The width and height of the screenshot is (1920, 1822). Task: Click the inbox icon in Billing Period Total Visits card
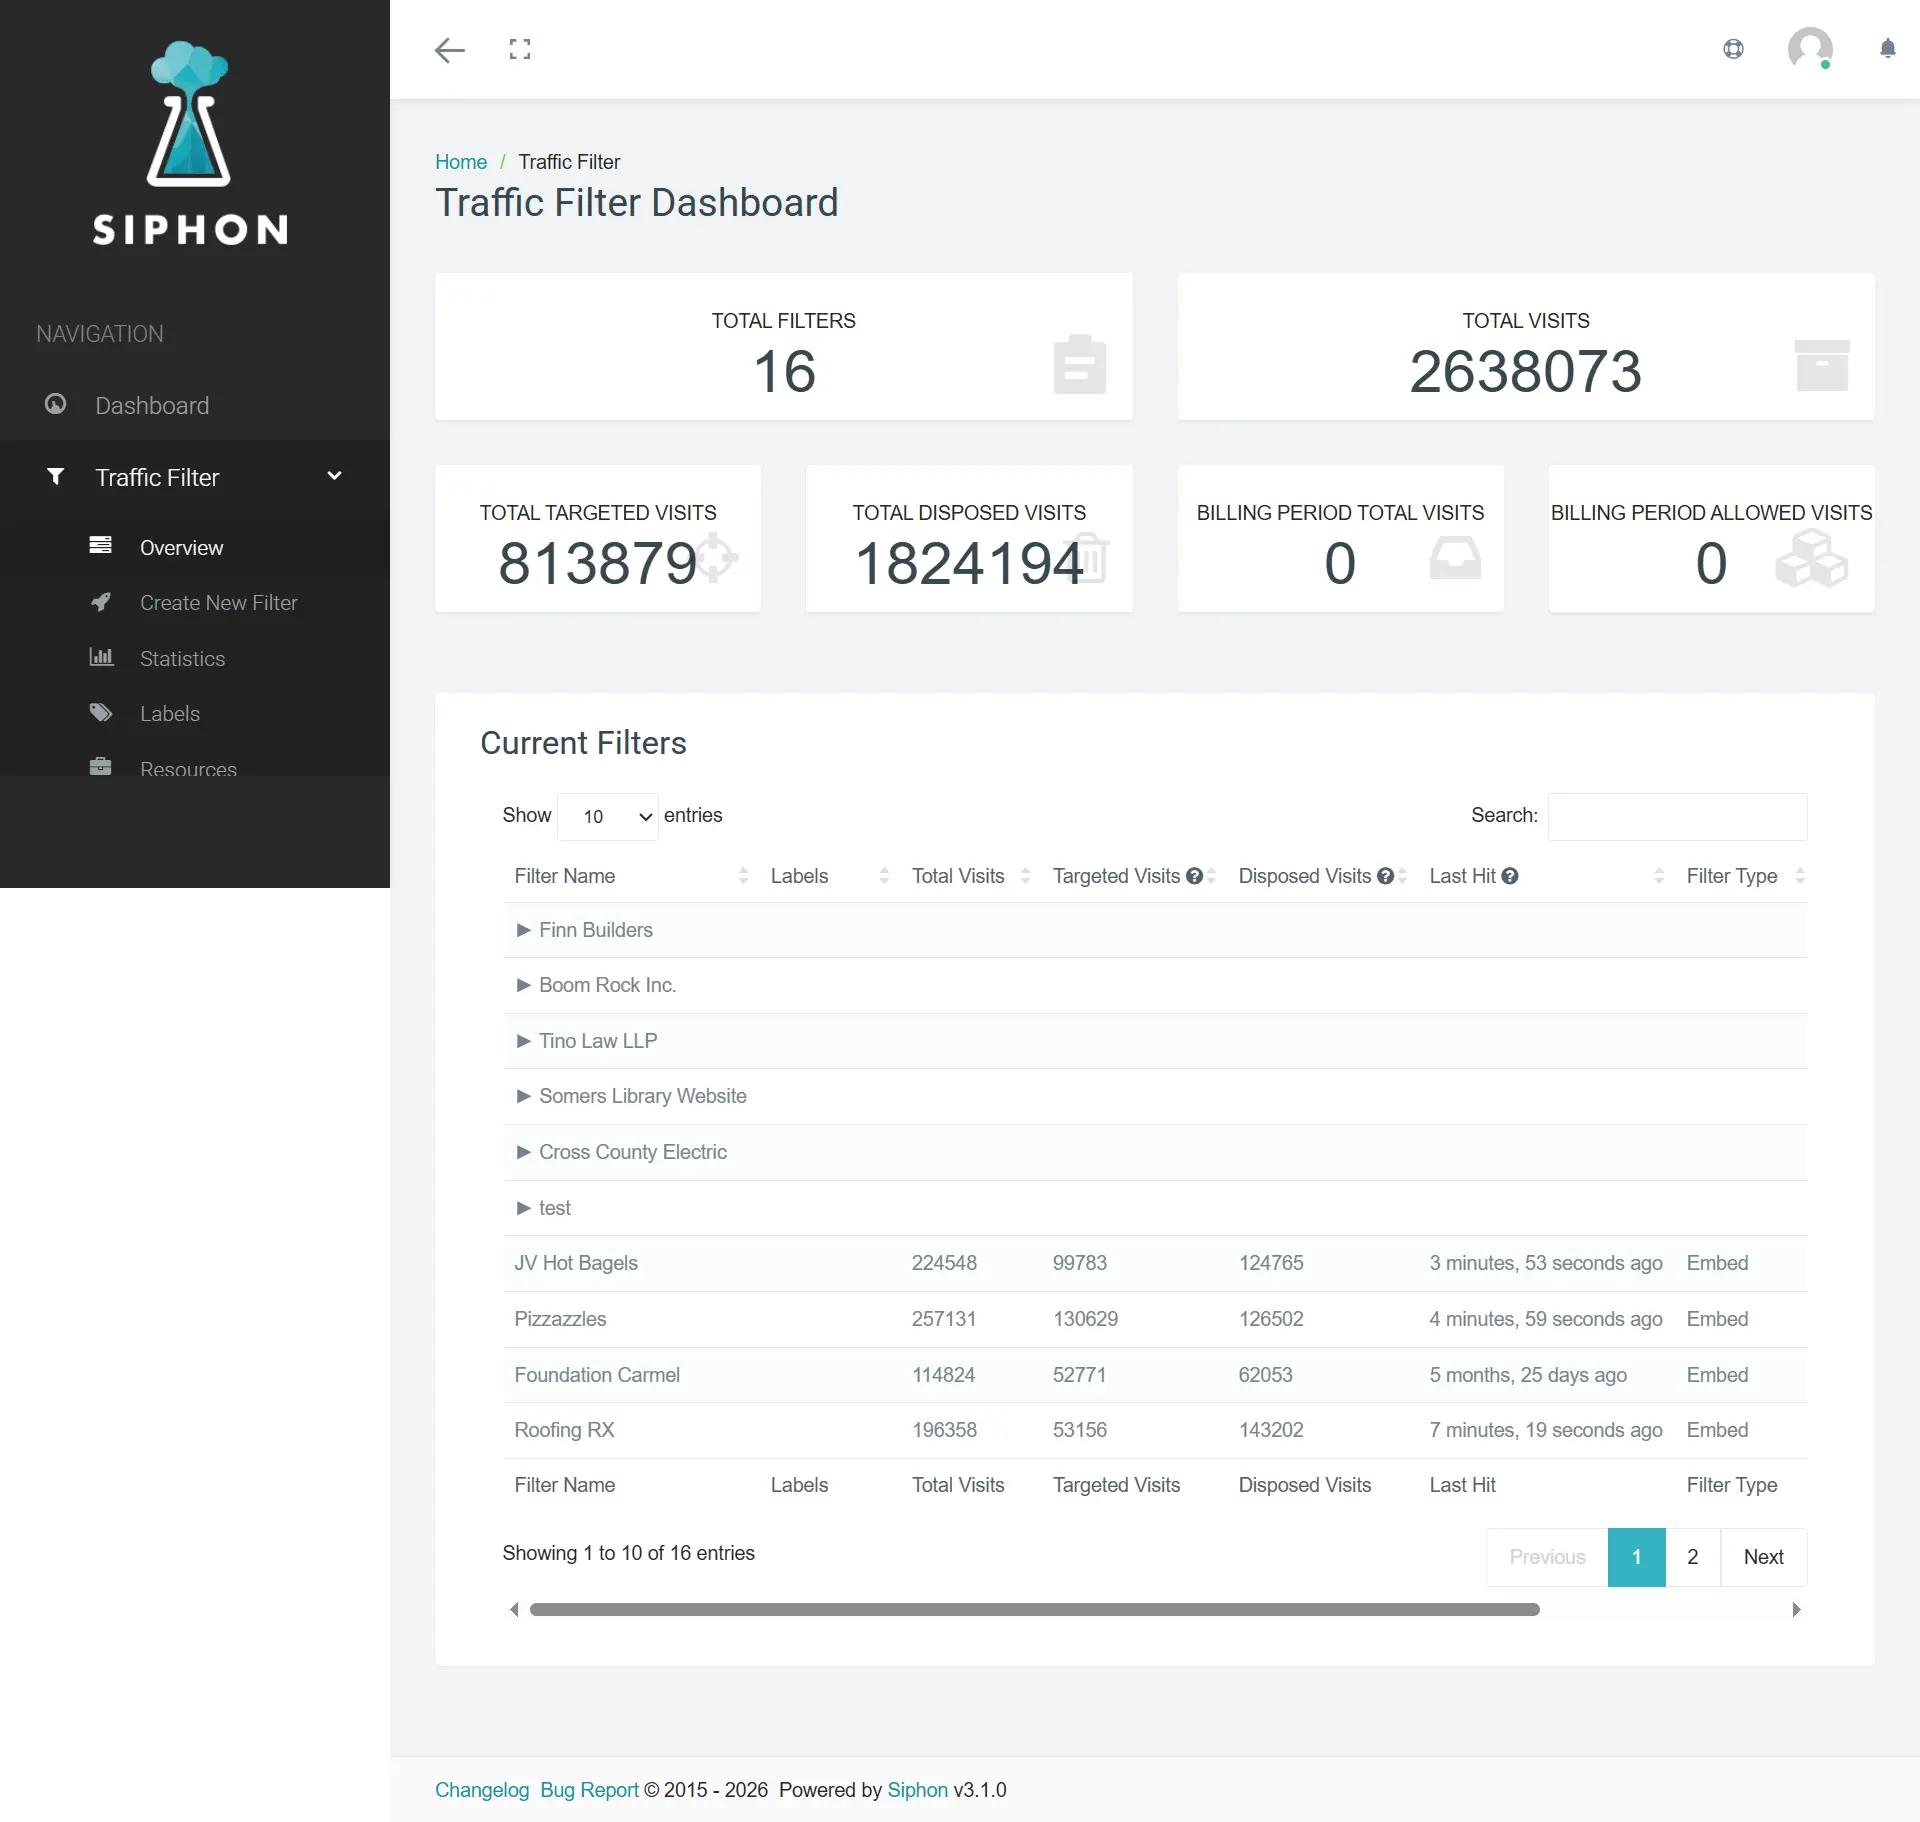[x=1455, y=558]
